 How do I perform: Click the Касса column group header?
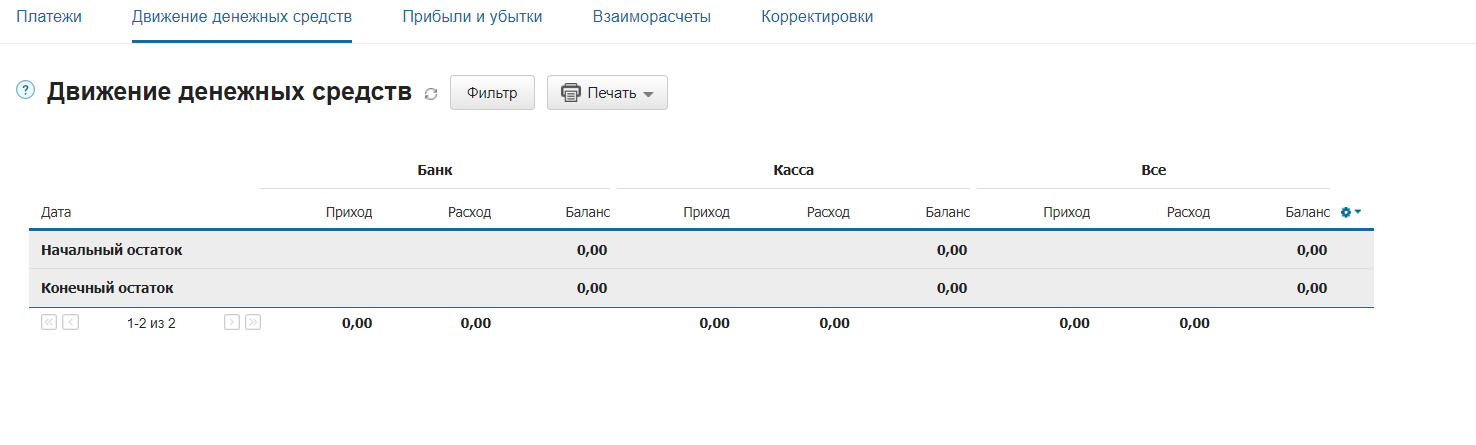click(794, 170)
